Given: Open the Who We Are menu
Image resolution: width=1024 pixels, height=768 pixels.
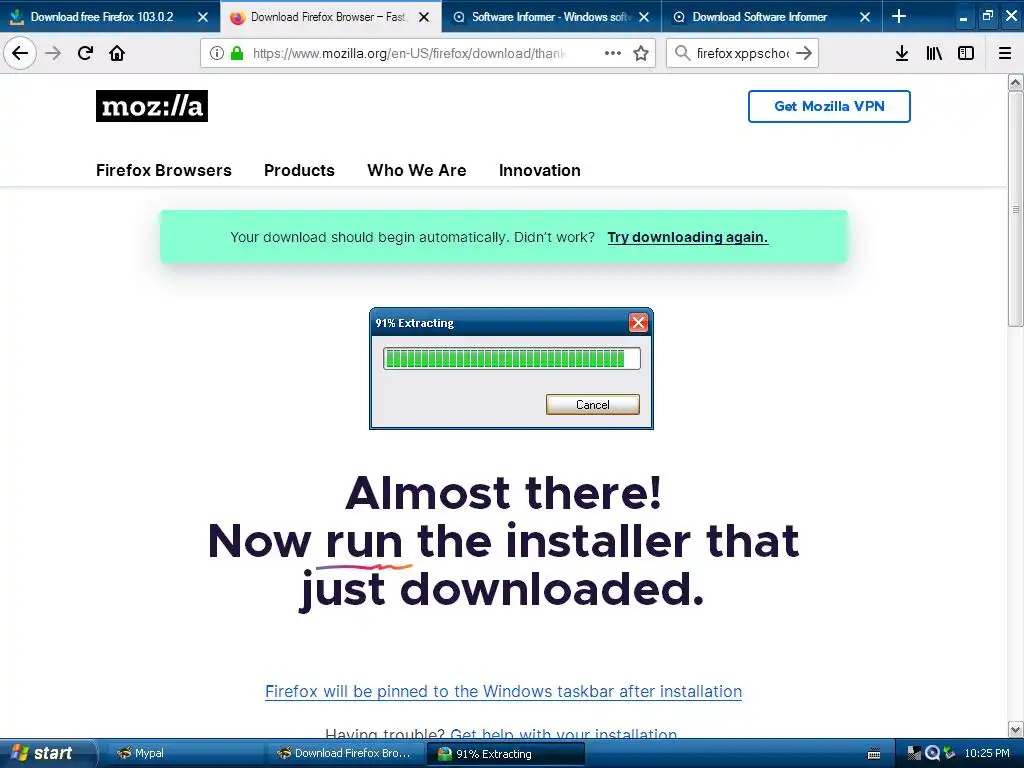Looking at the screenshot, I should pyautogui.click(x=417, y=170).
